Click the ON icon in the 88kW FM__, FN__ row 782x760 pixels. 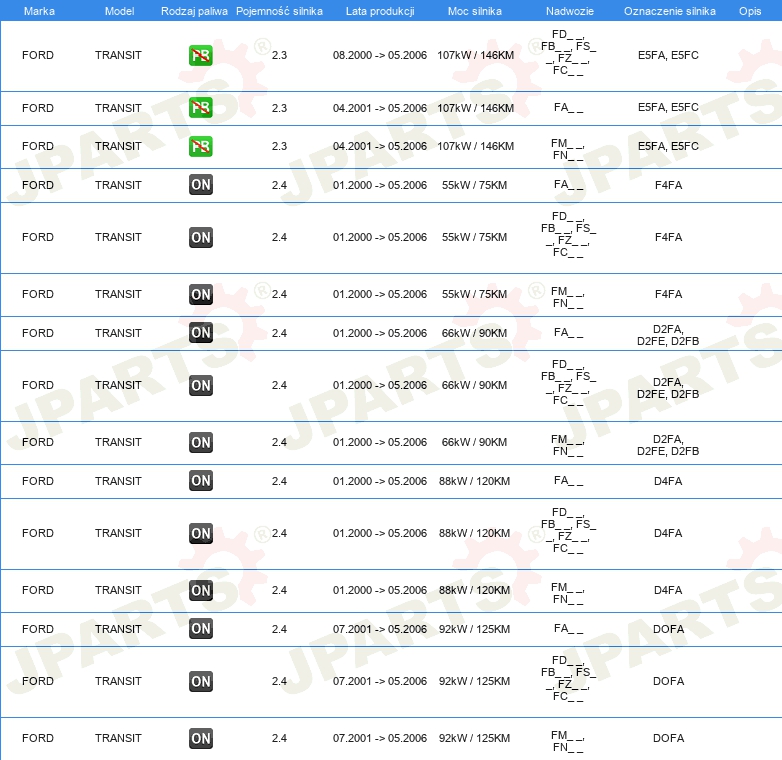(200, 591)
